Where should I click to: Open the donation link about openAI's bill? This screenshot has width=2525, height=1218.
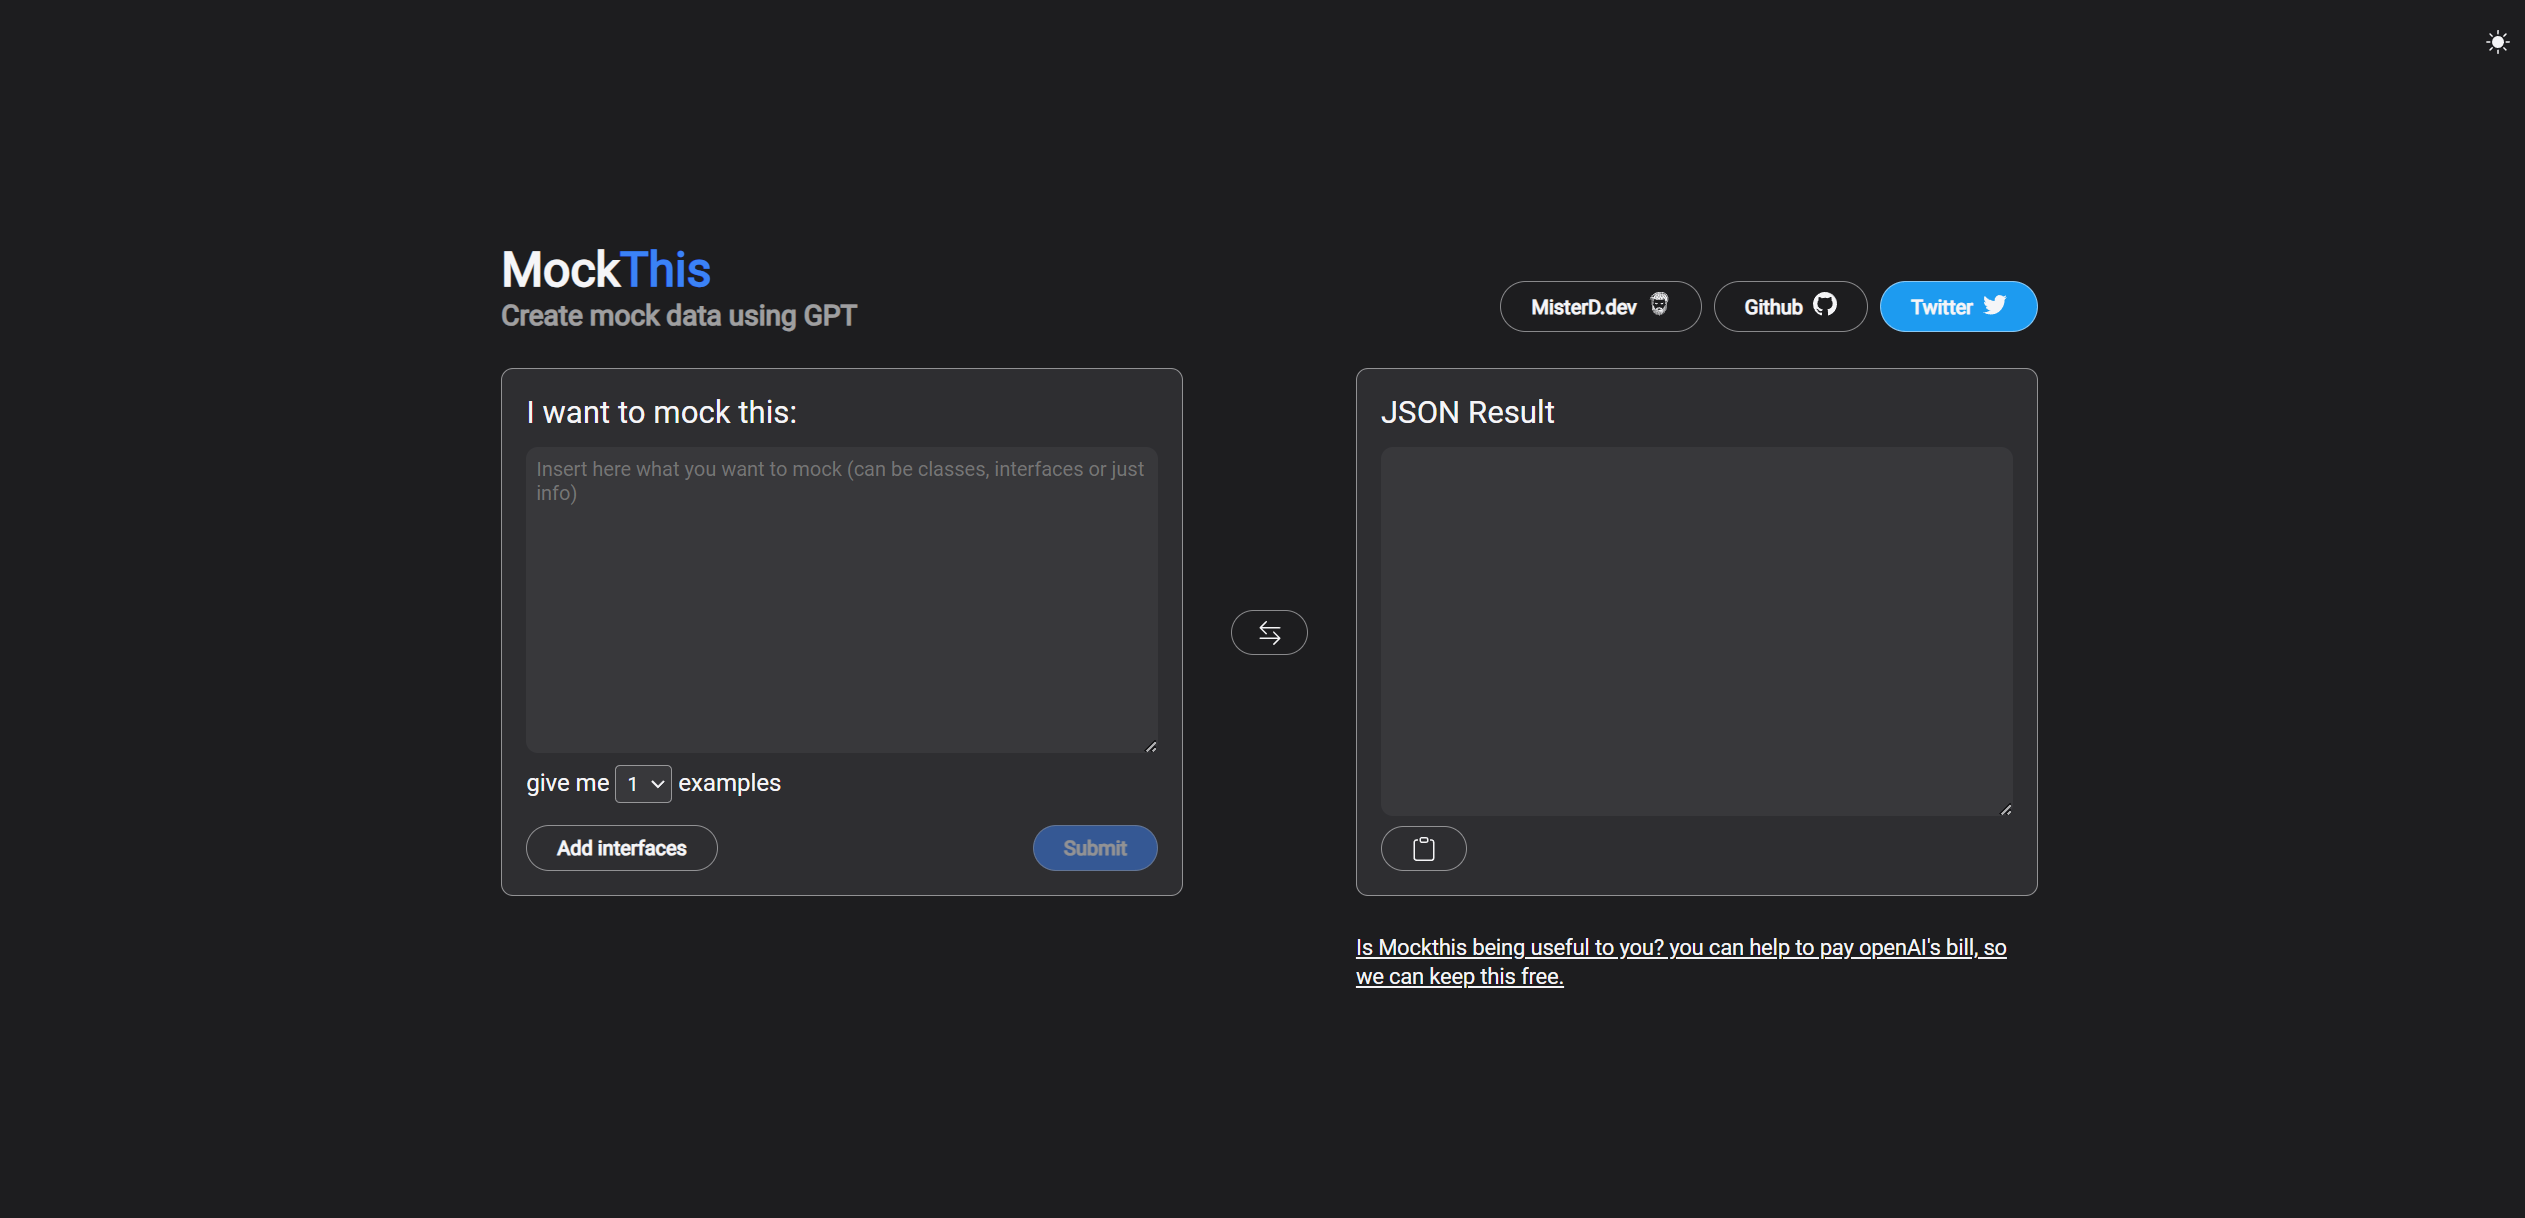coord(1680,961)
